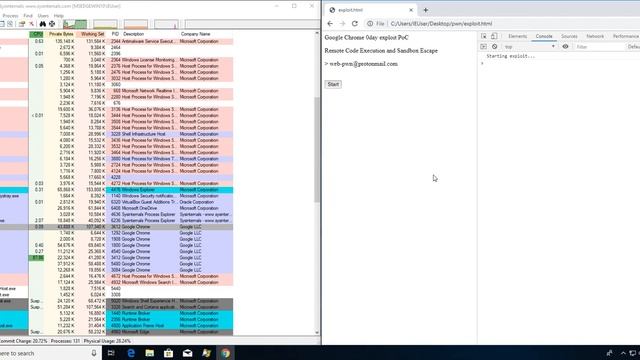
Task: Select the Shell Infrastructure Host row
Action: [x=116, y=134]
